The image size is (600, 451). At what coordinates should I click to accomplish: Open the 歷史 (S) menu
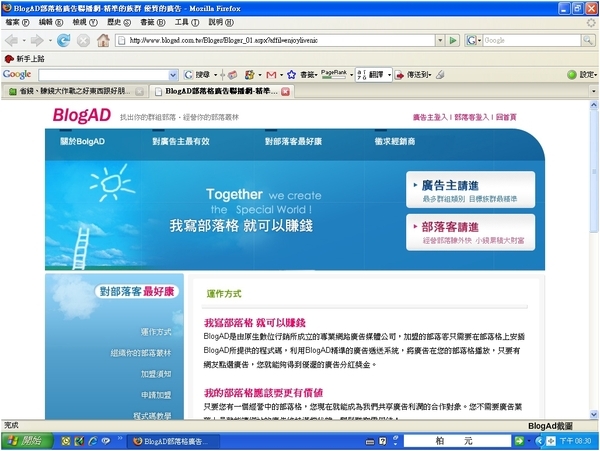pyautogui.click(x=119, y=23)
